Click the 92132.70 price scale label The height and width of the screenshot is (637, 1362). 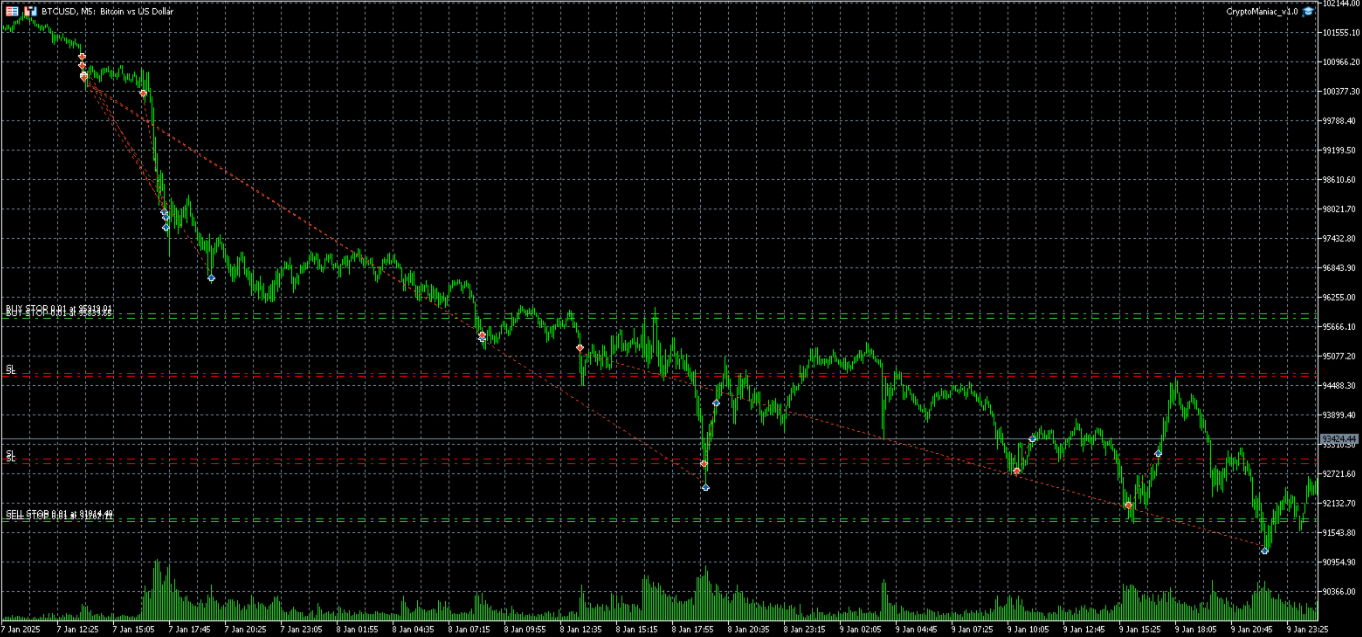click(1339, 503)
